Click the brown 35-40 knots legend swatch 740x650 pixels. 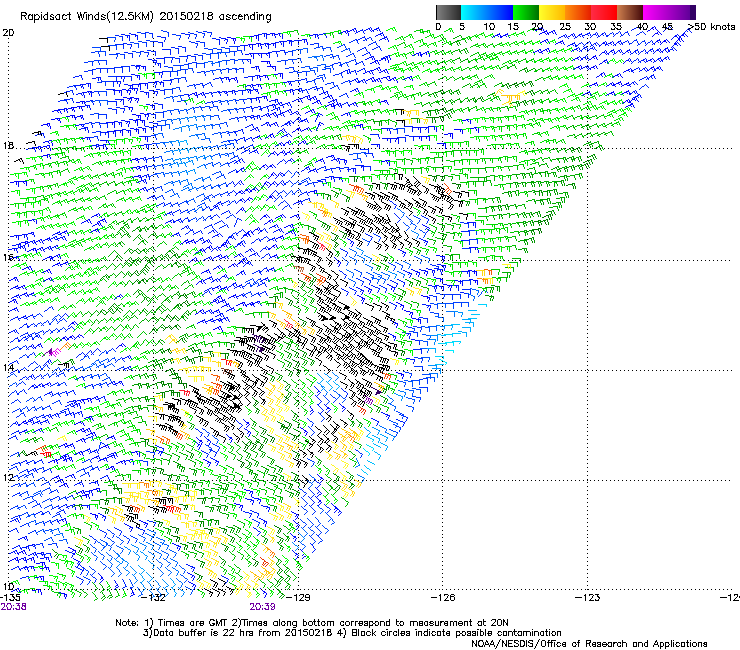(629, 12)
